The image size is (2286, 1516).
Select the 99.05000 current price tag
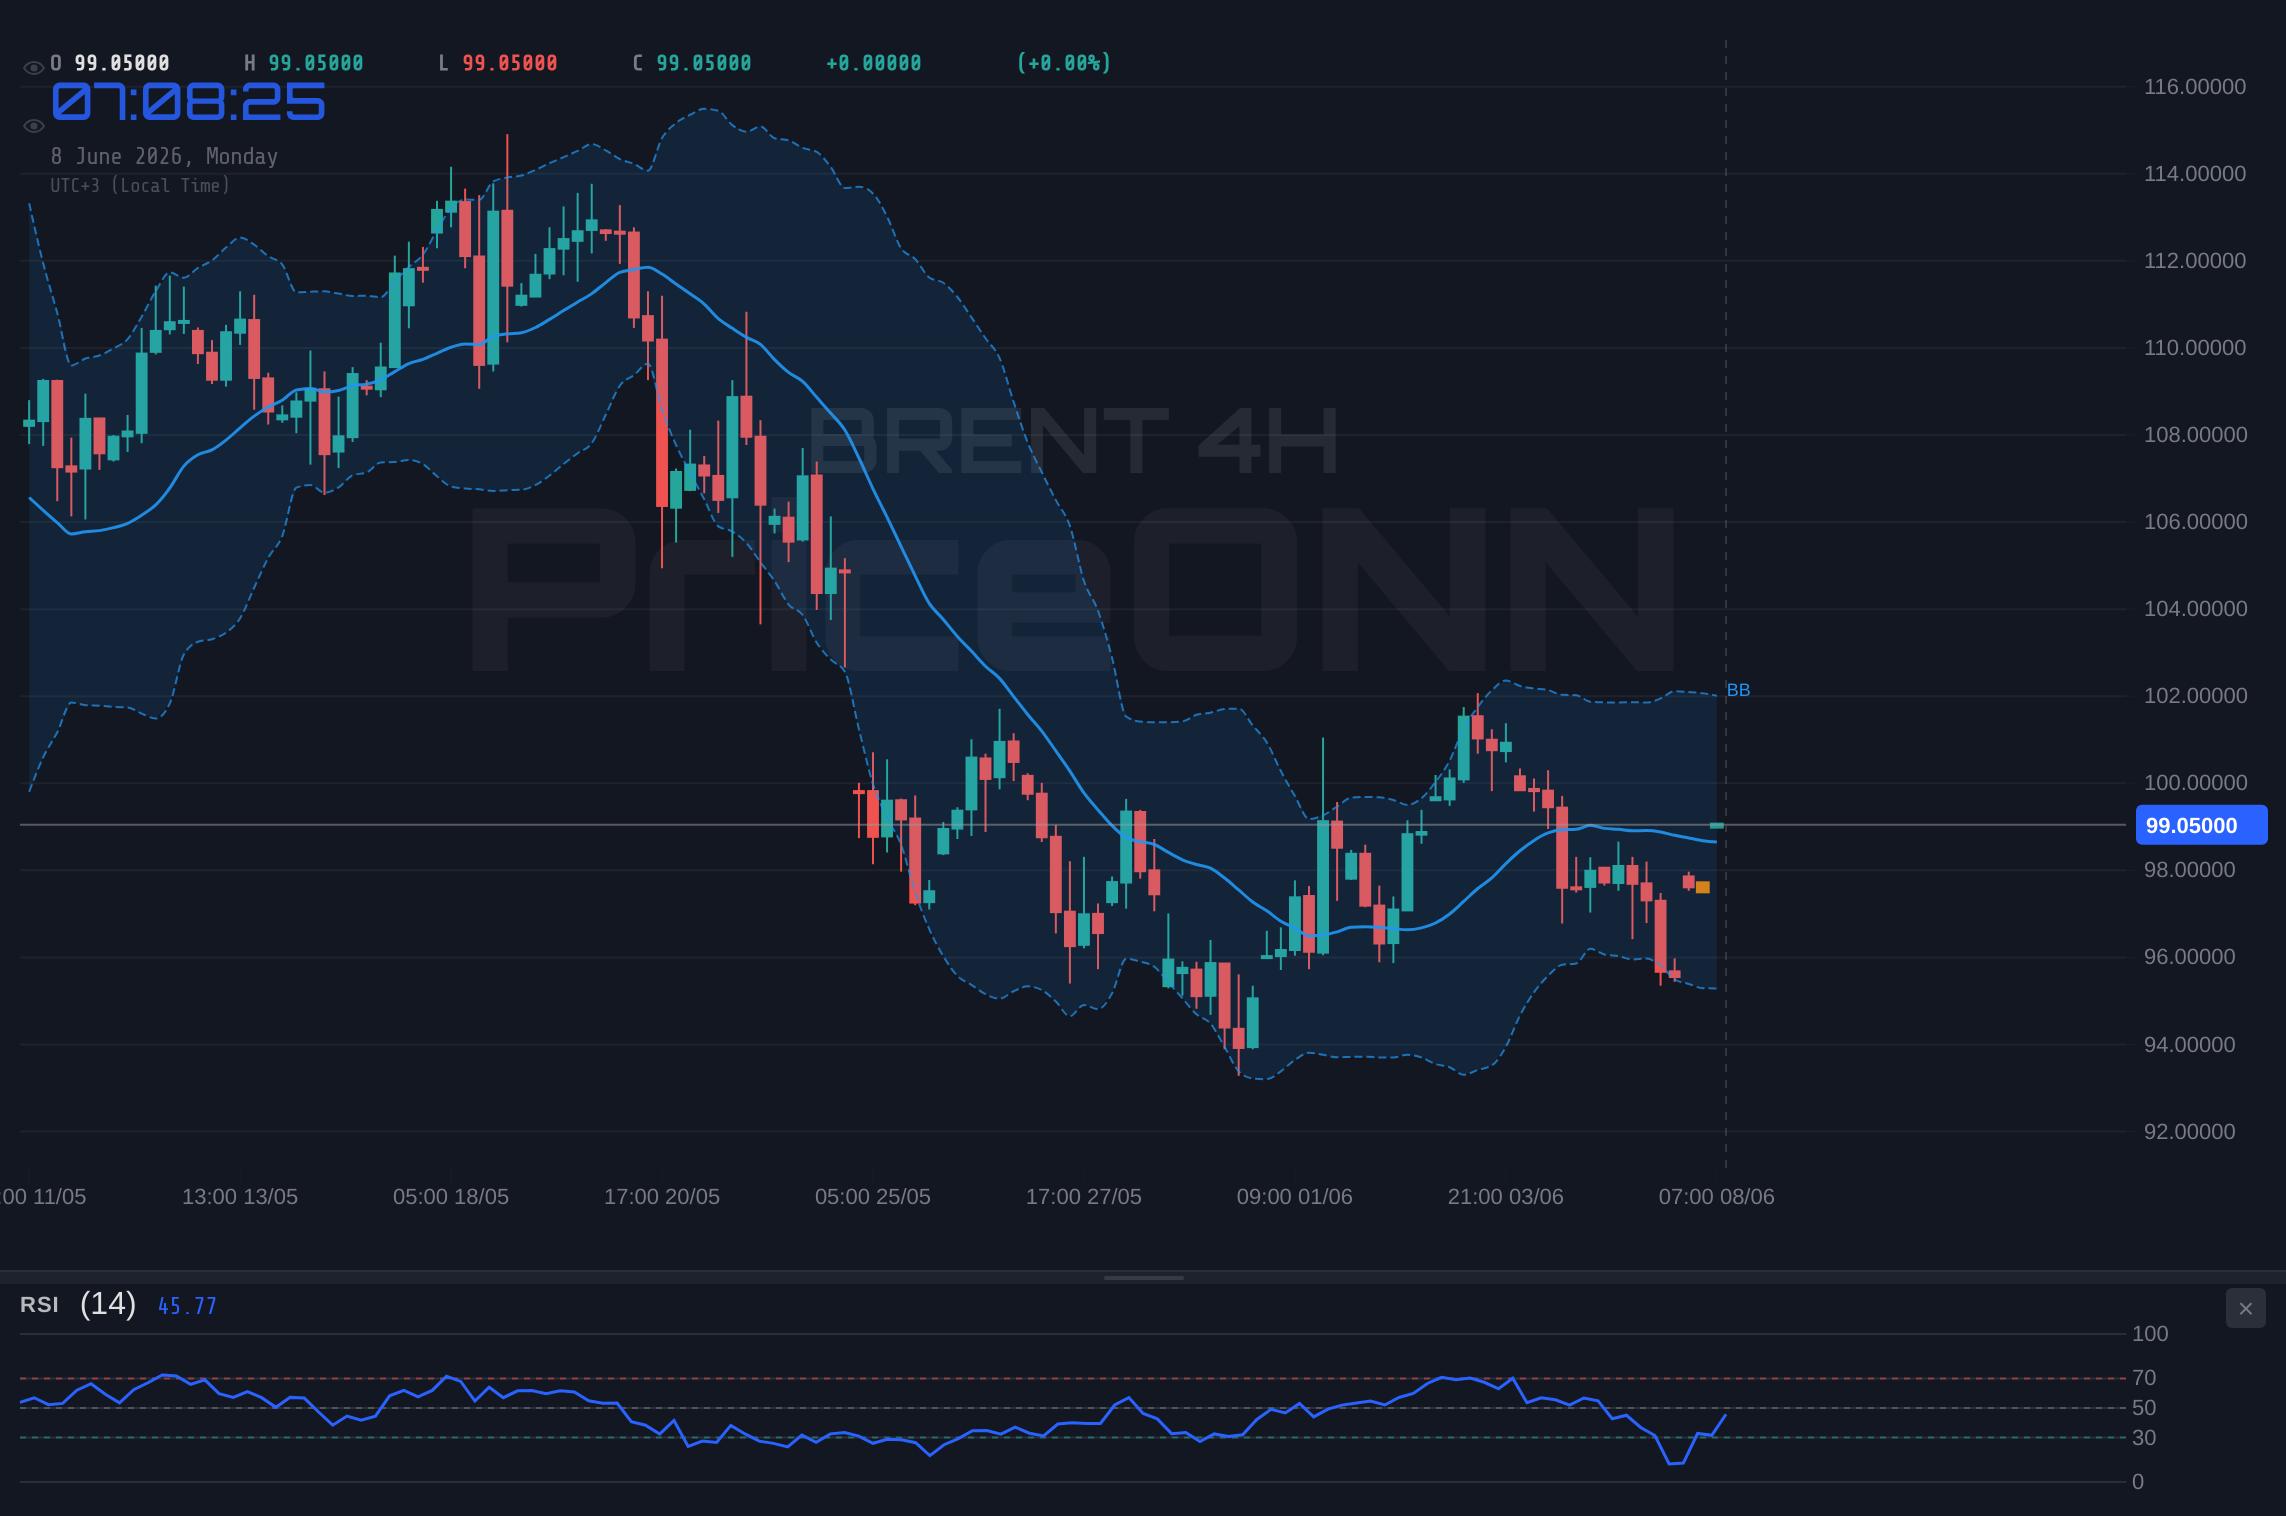[x=2201, y=825]
